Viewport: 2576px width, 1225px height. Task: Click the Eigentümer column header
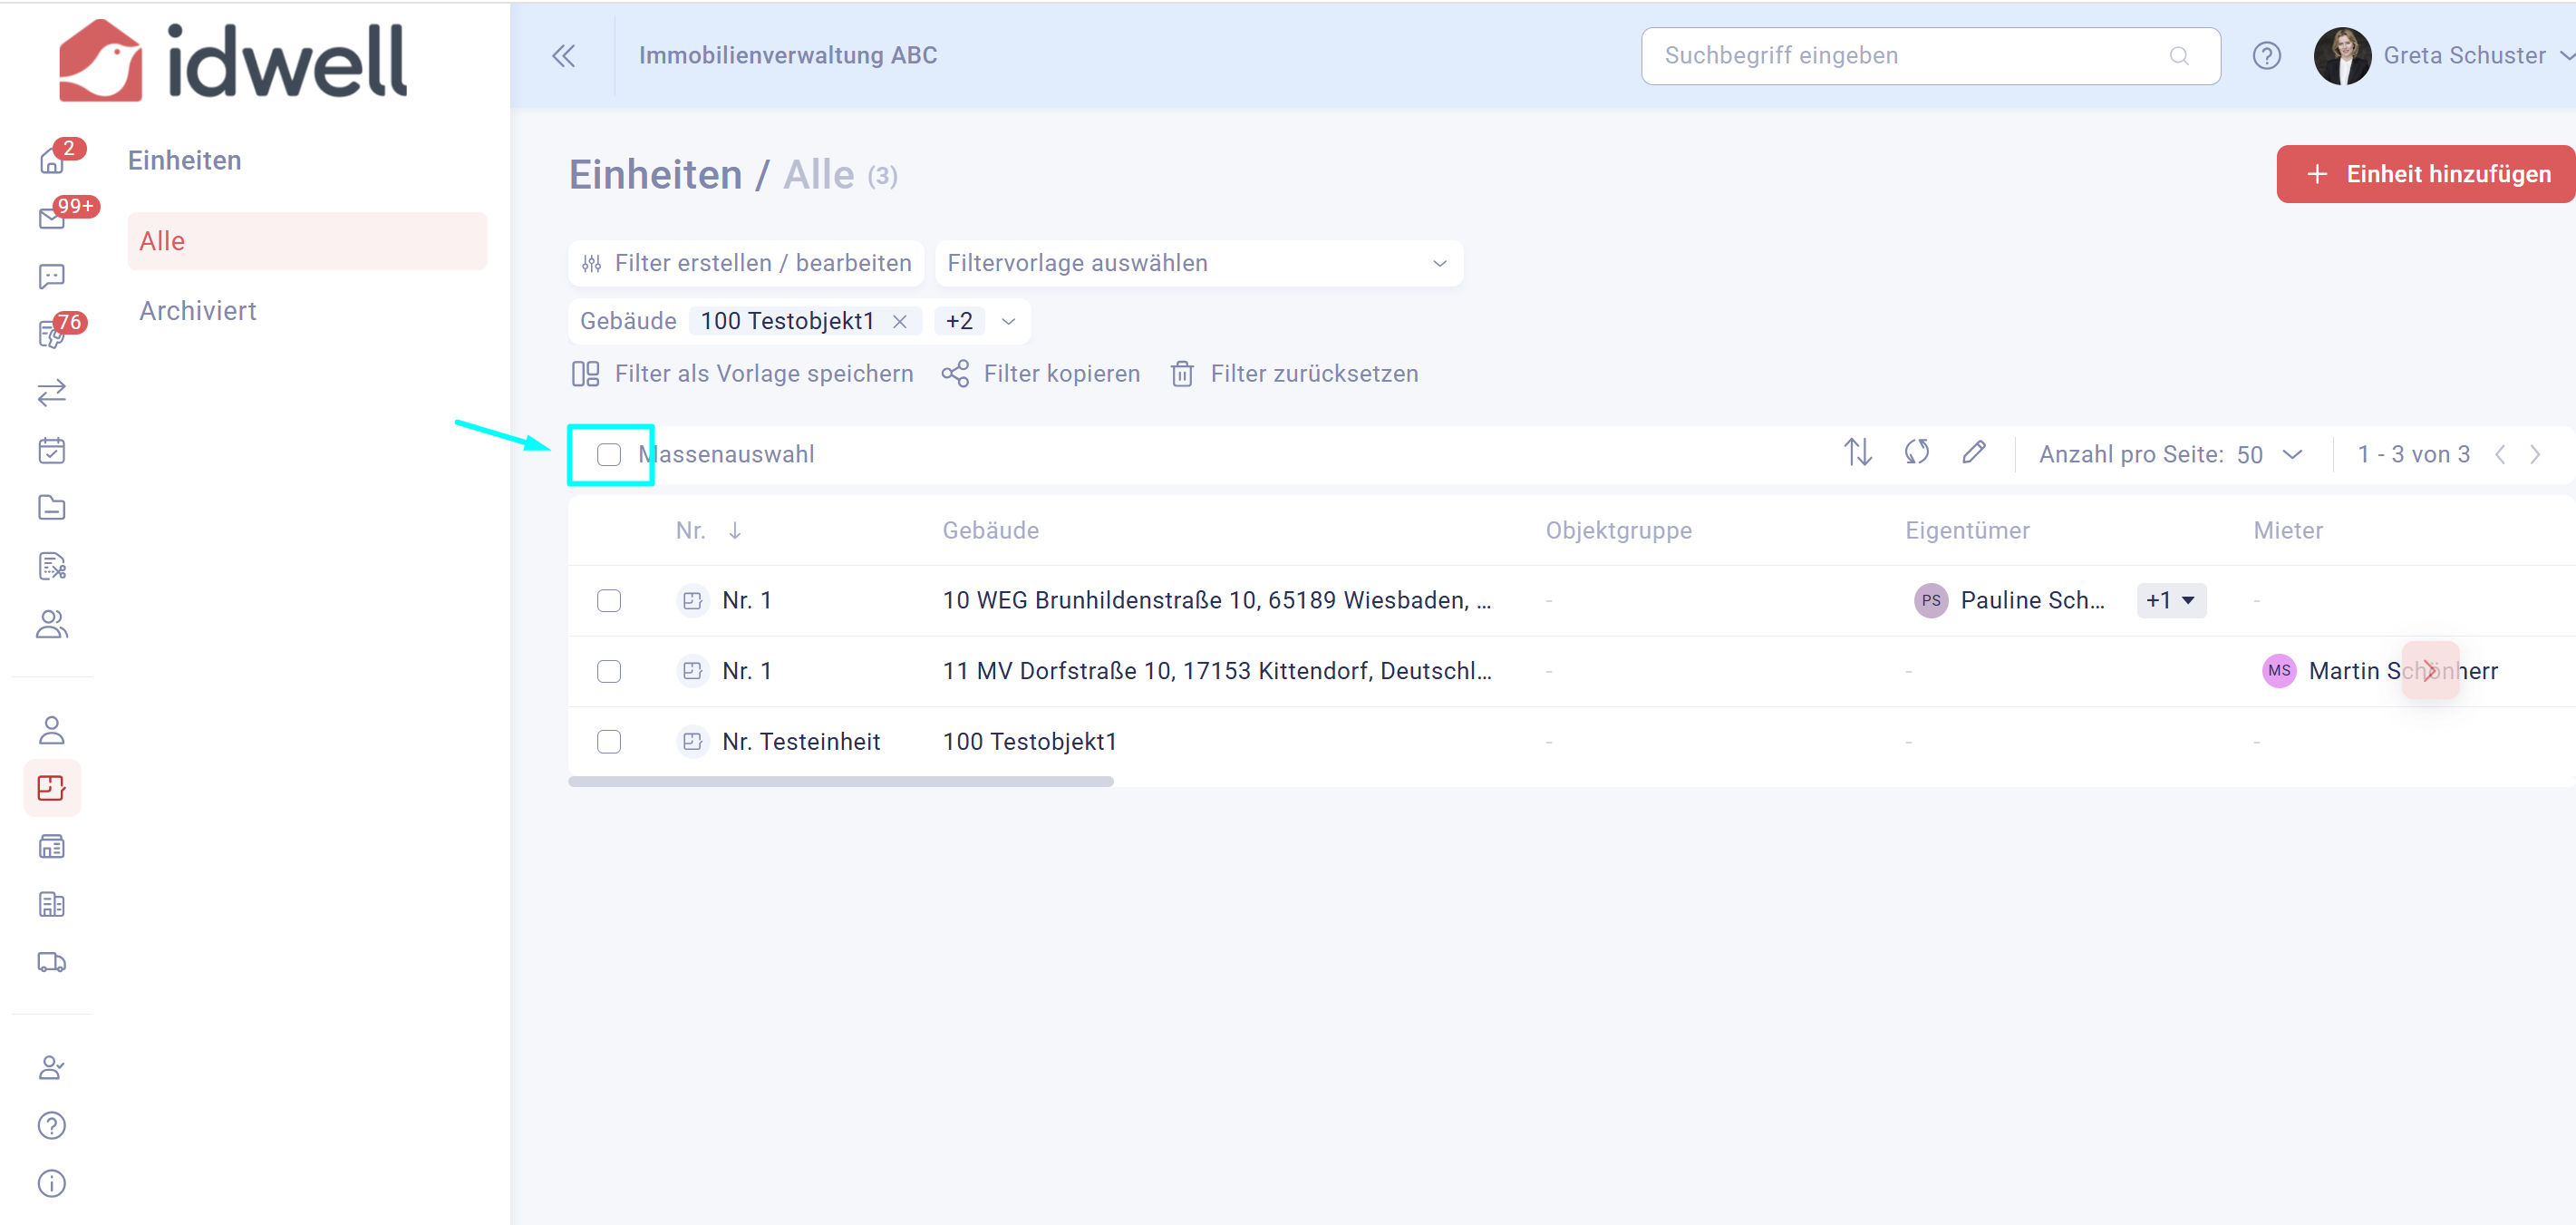tap(1967, 531)
